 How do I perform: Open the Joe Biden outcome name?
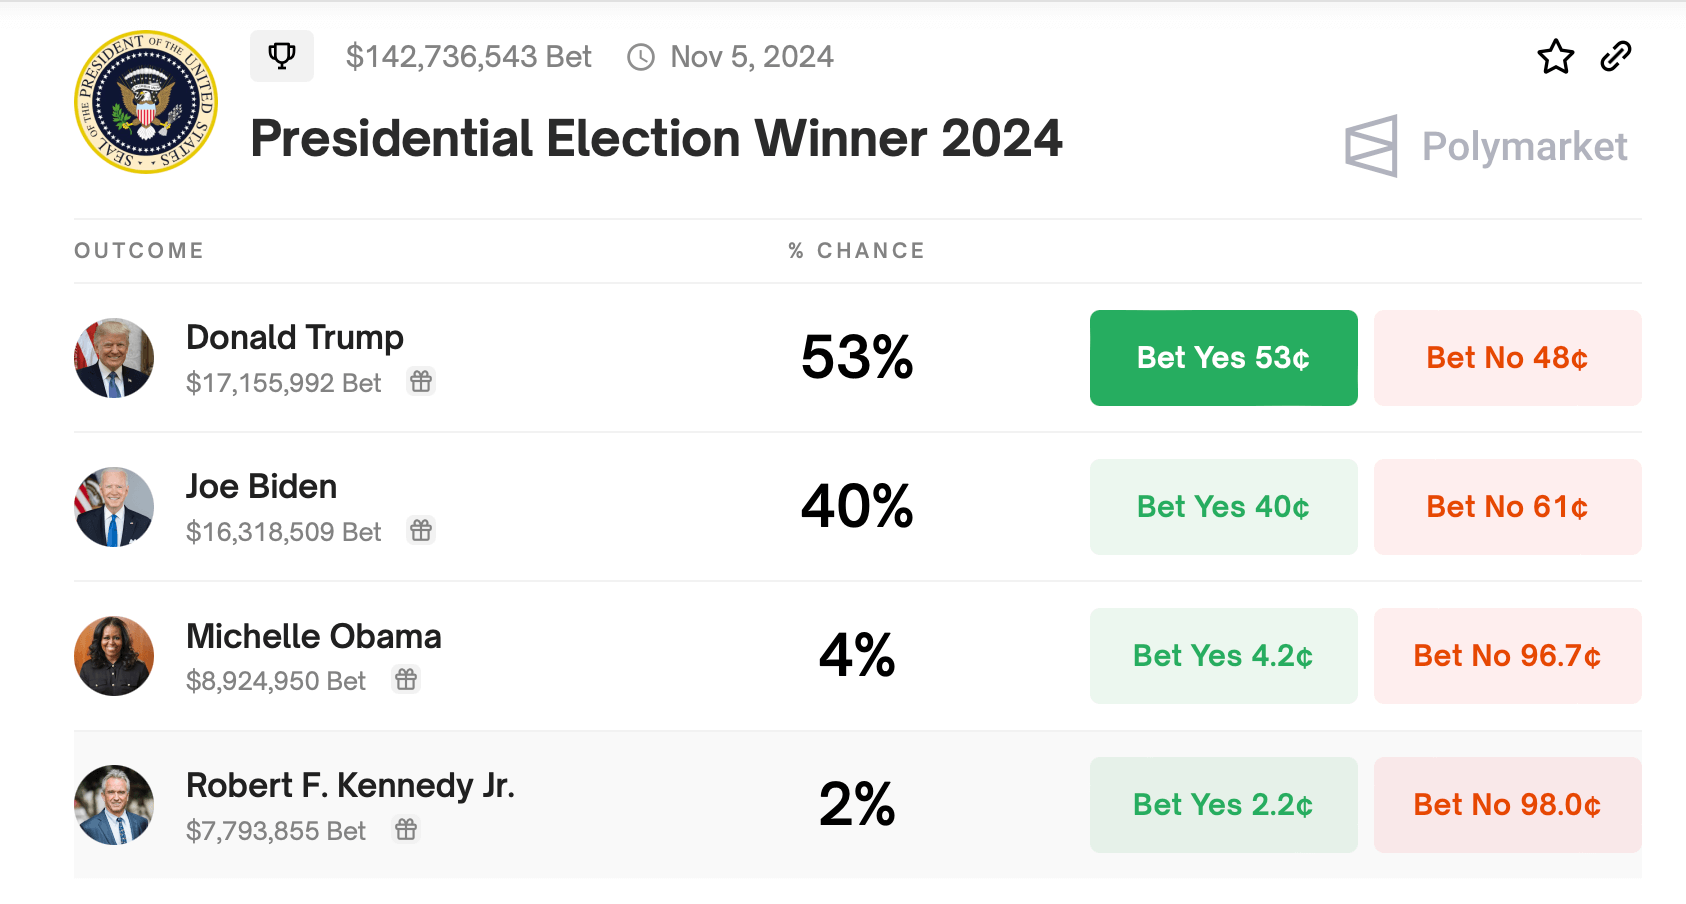pos(262,487)
